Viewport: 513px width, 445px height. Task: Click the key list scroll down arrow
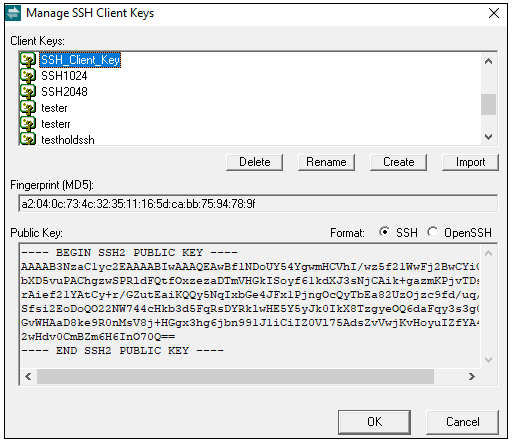pyautogui.click(x=489, y=137)
